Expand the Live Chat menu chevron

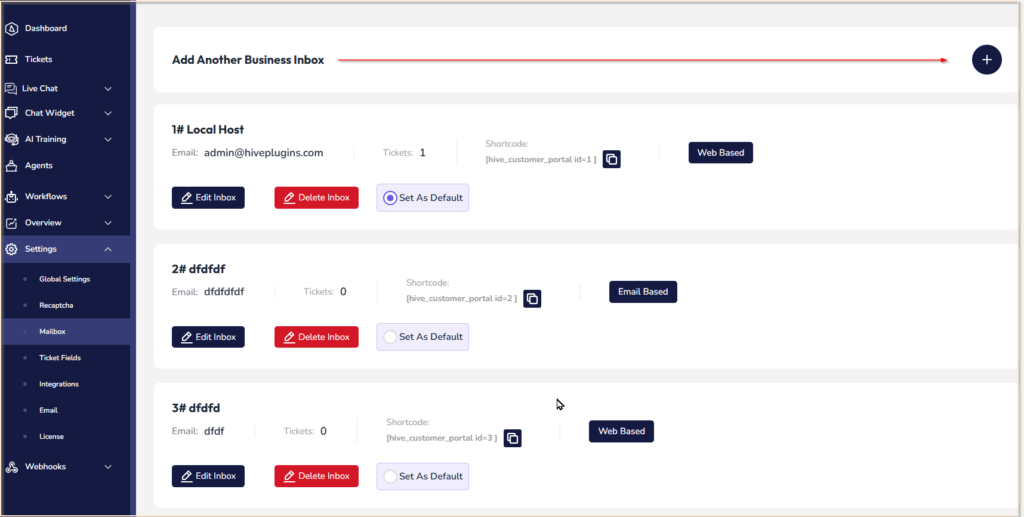coord(108,89)
